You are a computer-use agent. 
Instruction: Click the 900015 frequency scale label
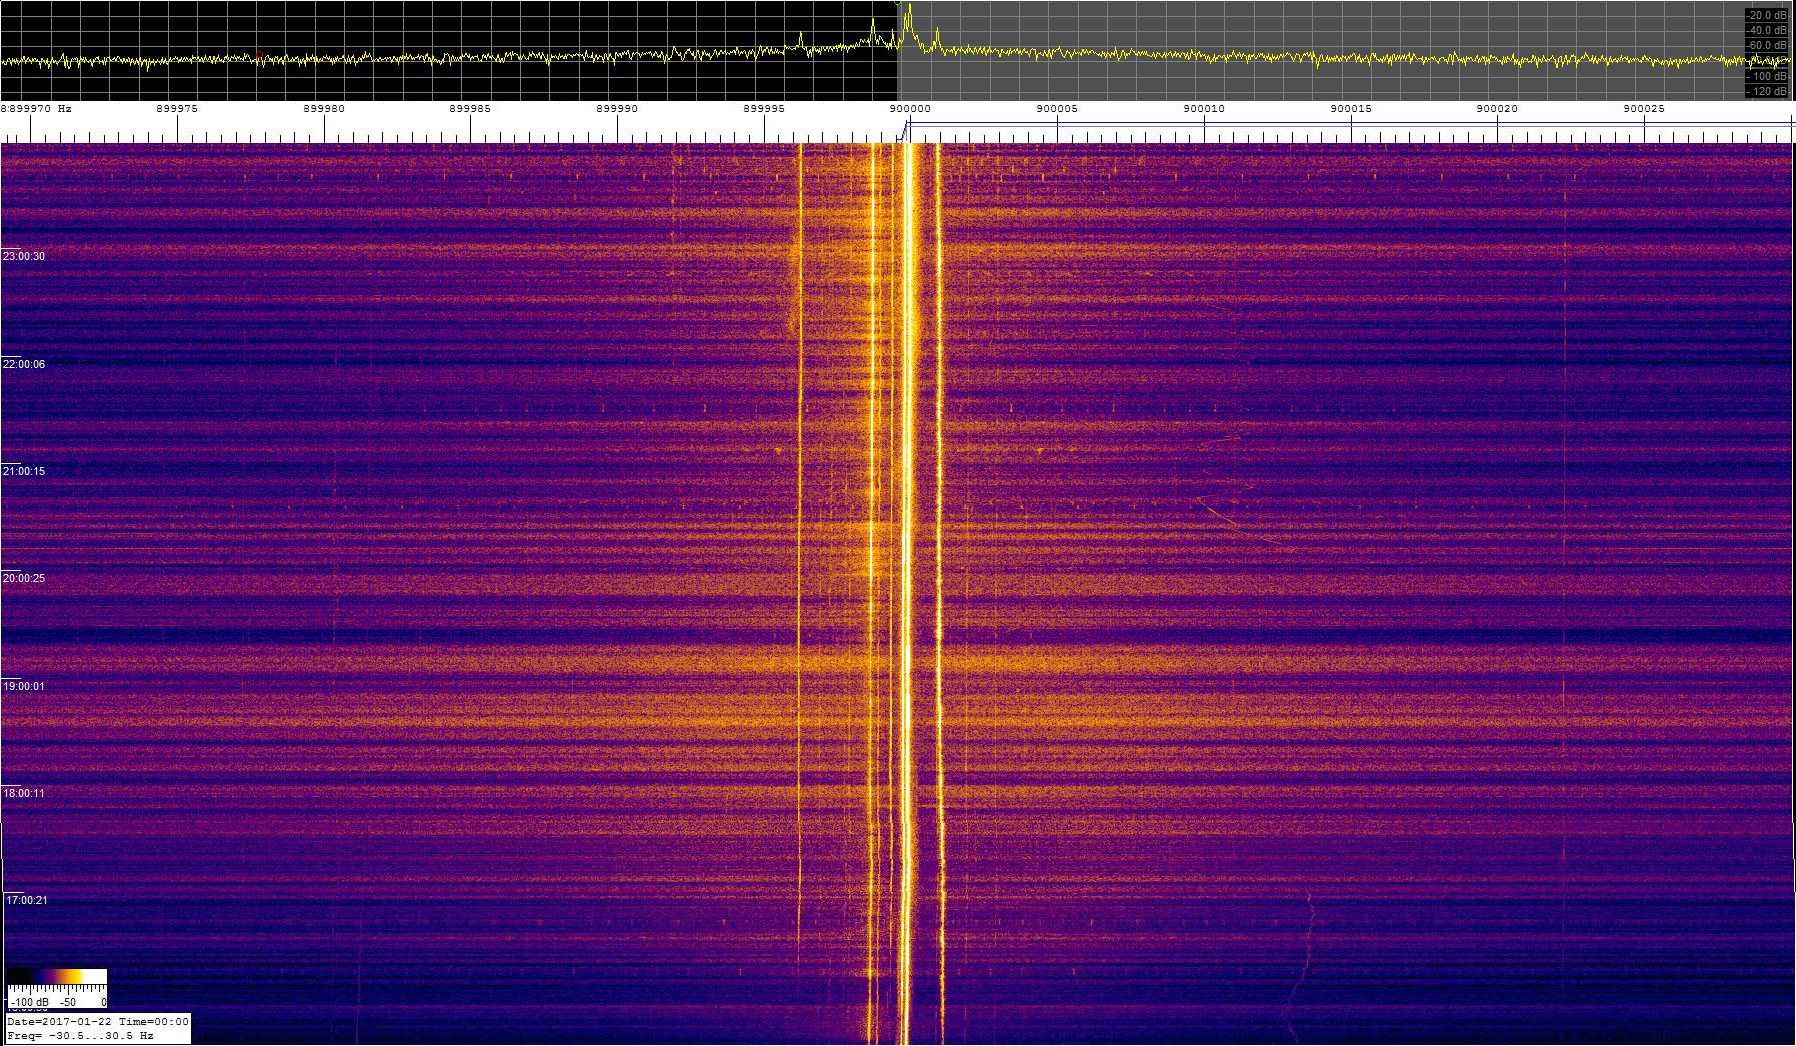point(1351,108)
